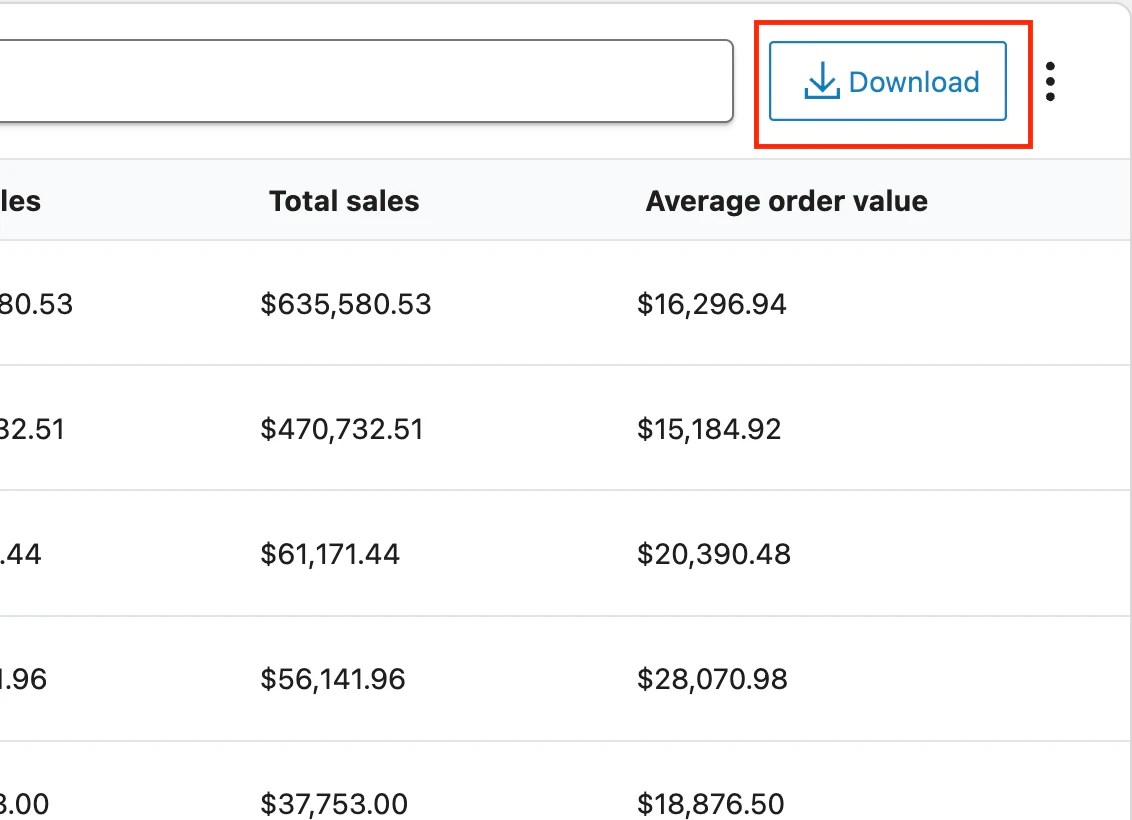This screenshot has height=820, width=1132.
Task: Select total sales value $470,732.51
Action: pyautogui.click(x=341, y=429)
